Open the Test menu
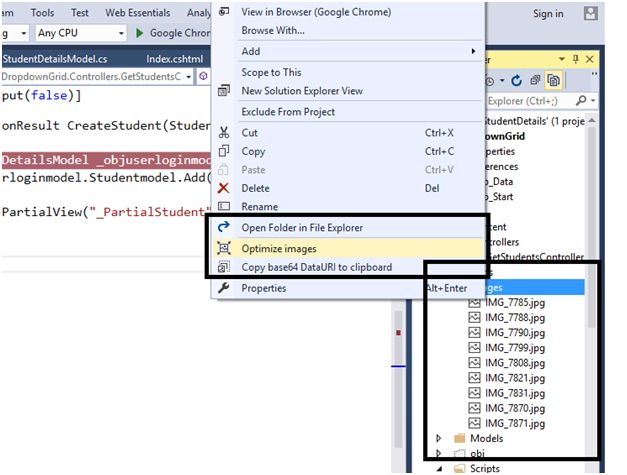 80,13
